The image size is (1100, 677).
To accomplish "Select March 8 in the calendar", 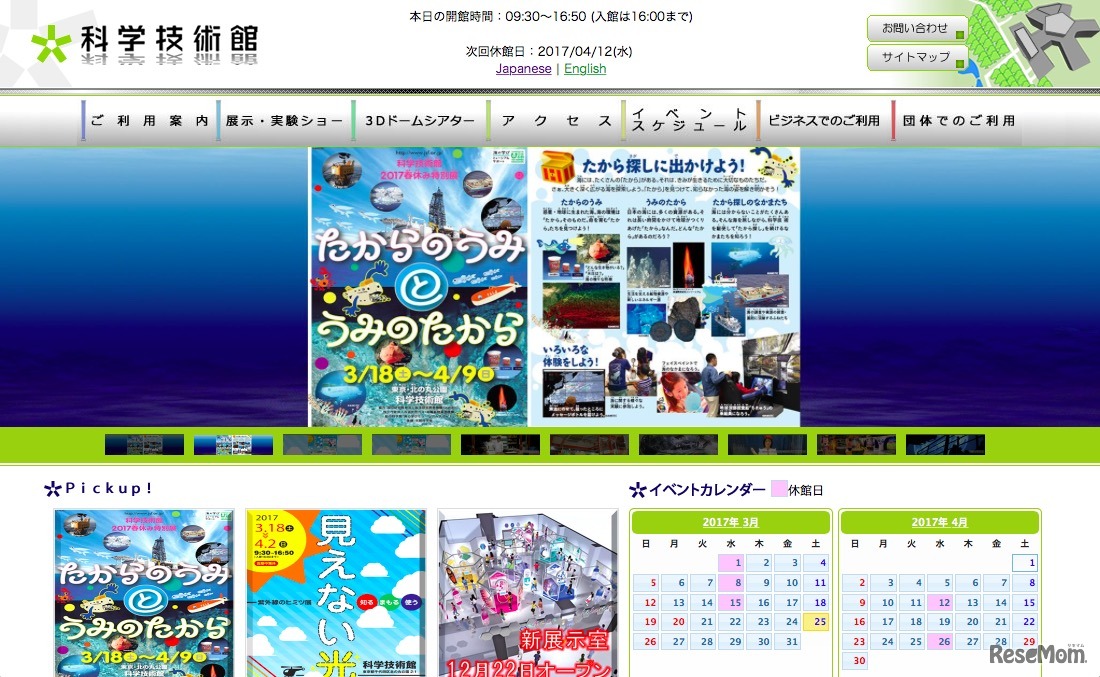I will pyautogui.click(x=730, y=582).
